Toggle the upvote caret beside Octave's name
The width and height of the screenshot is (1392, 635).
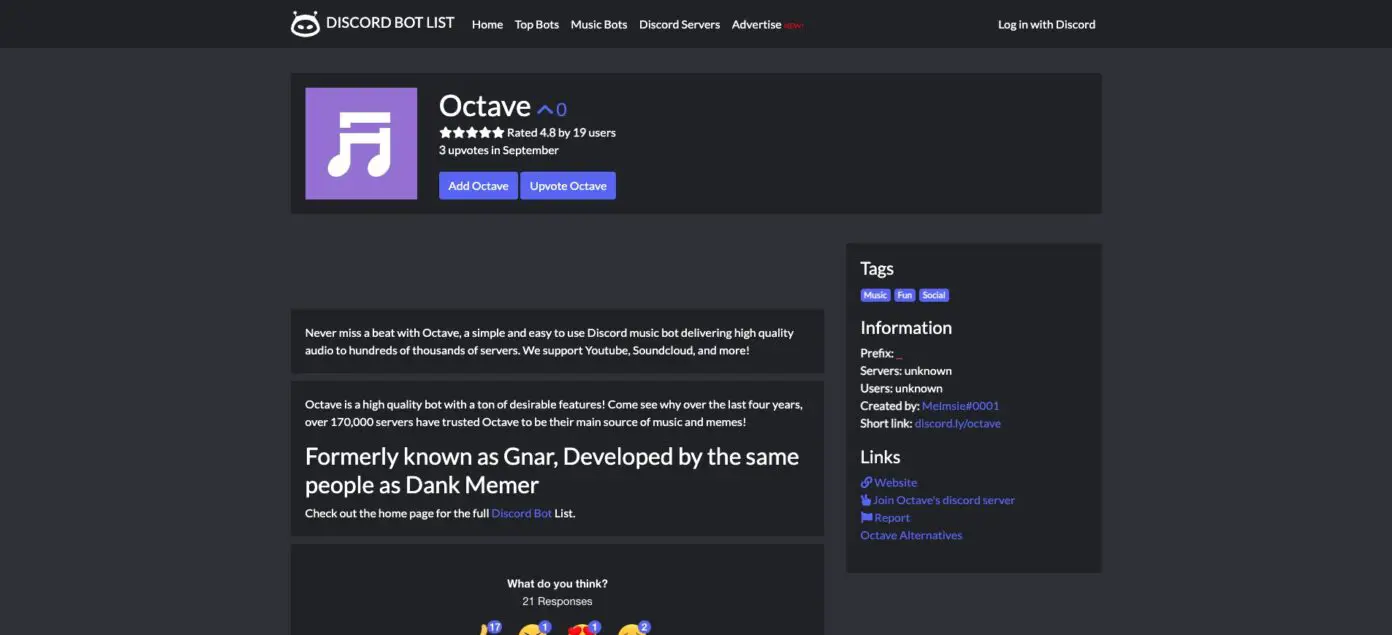(546, 108)
